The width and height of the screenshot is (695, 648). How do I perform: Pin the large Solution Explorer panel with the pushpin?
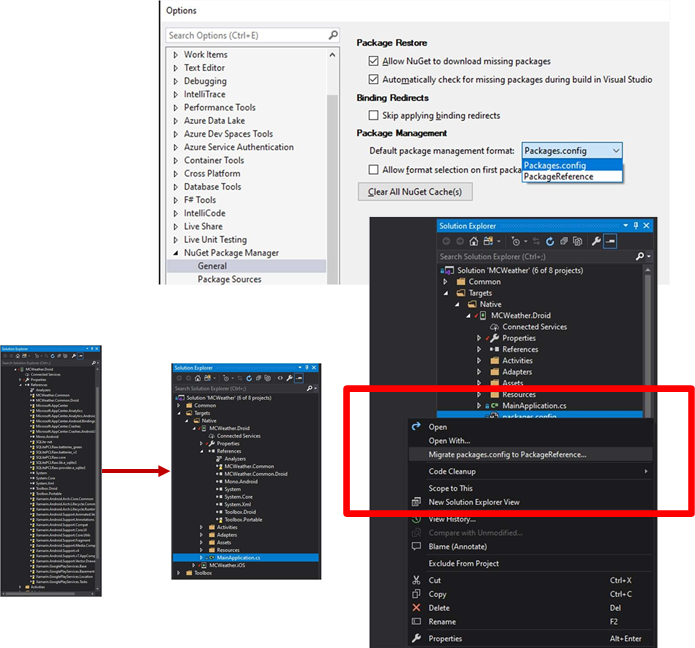pos(636,226)
